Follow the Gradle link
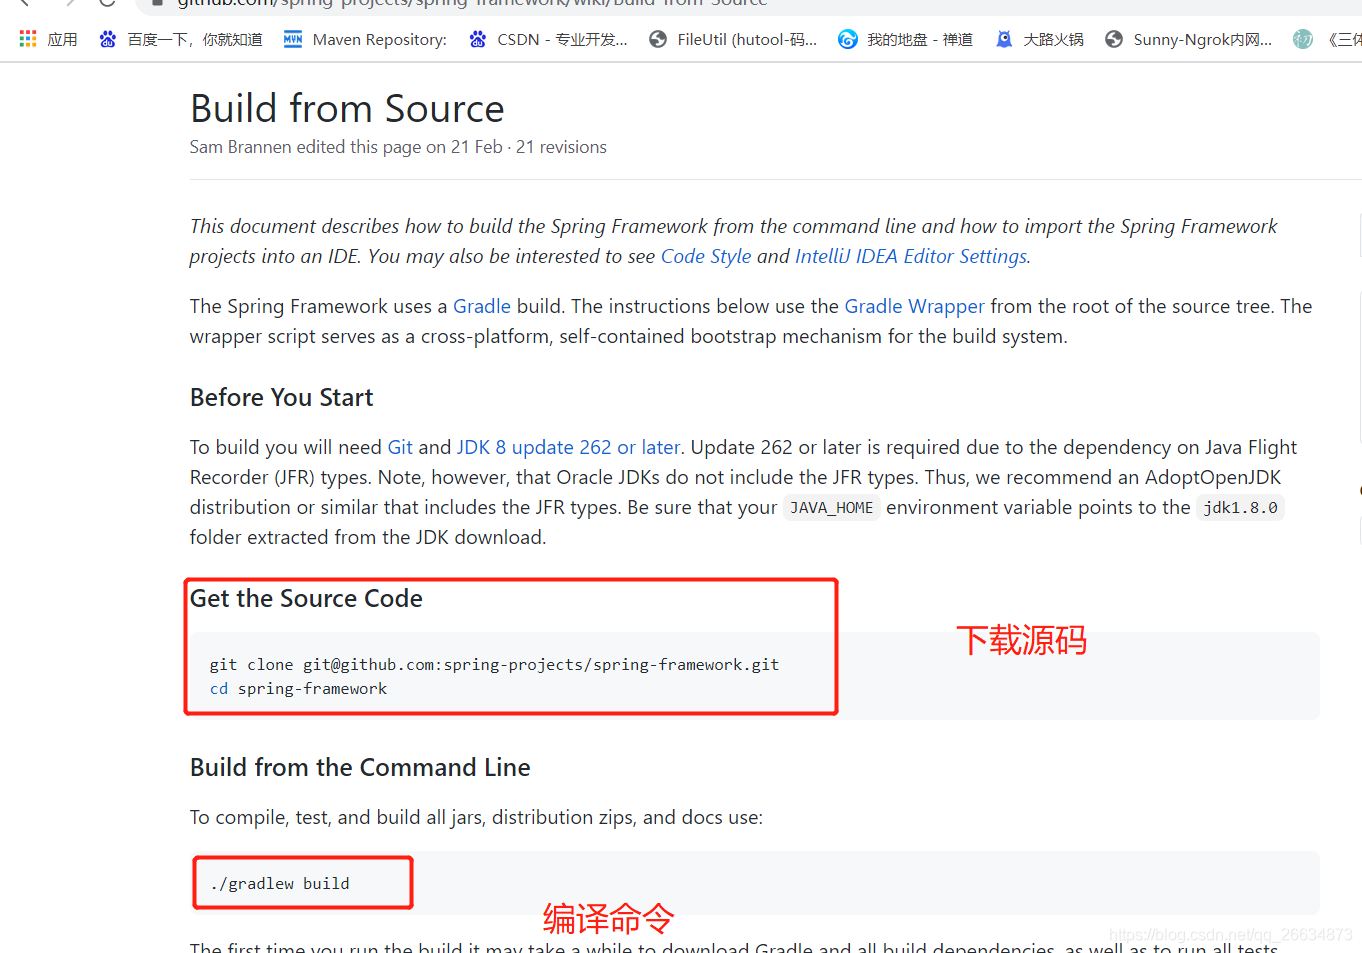The height and width of the screenshot is (953, 1362). [482, 306]
